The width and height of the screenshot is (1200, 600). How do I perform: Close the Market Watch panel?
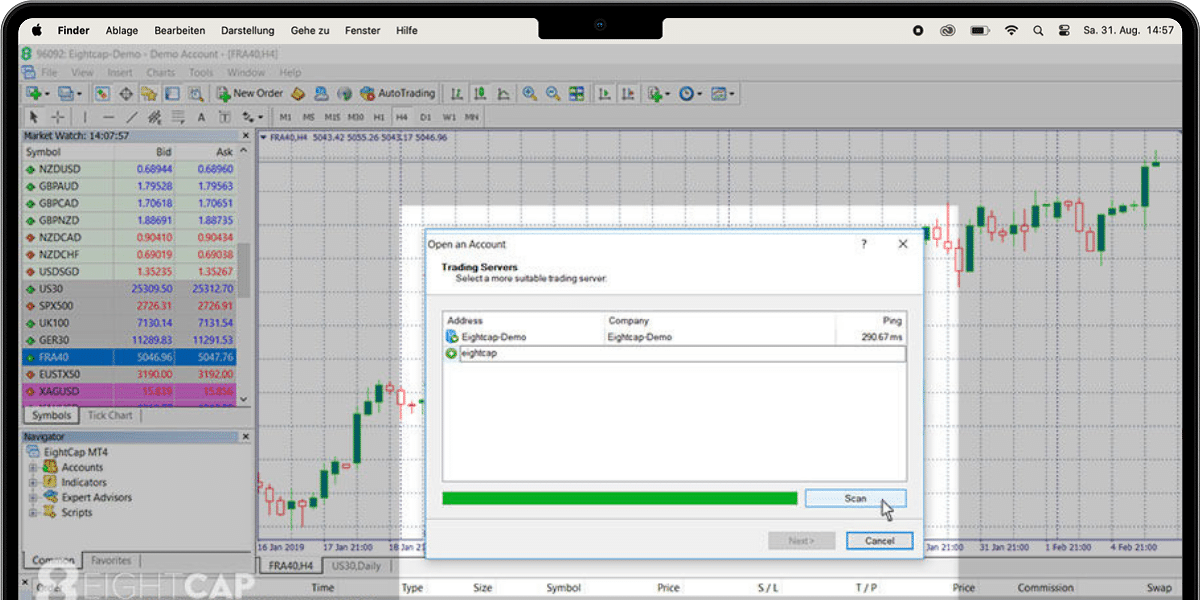click(x=246, y=136)
